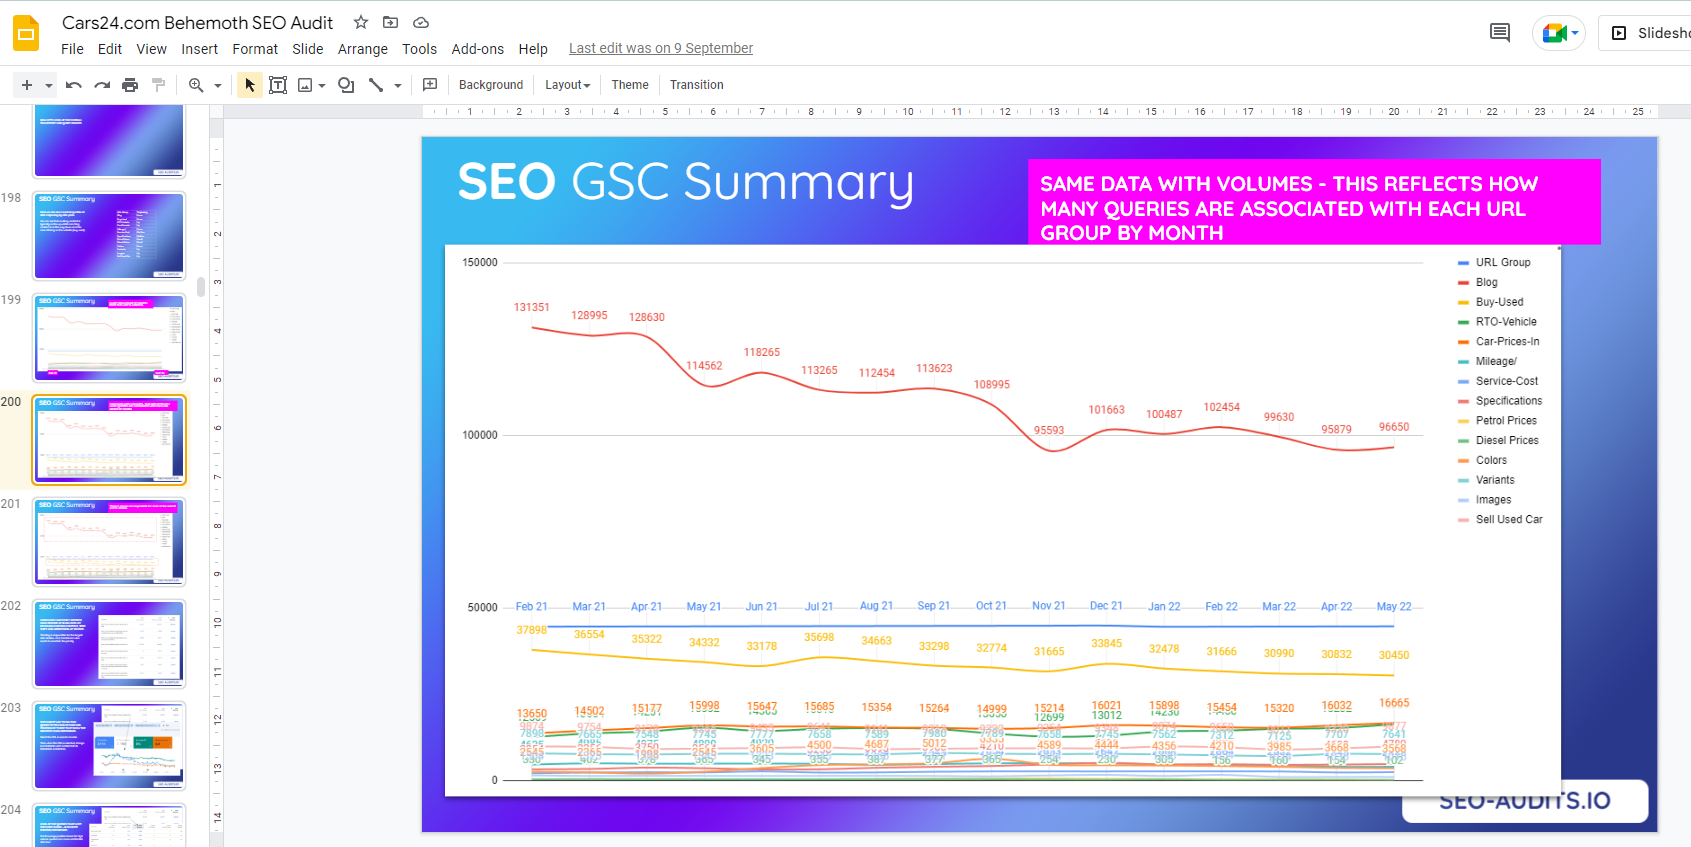The width and height of the screenshot is (1691, 847).
Task: Select slide 203 thumbnail in filmstrip
Action: (109, 746)
